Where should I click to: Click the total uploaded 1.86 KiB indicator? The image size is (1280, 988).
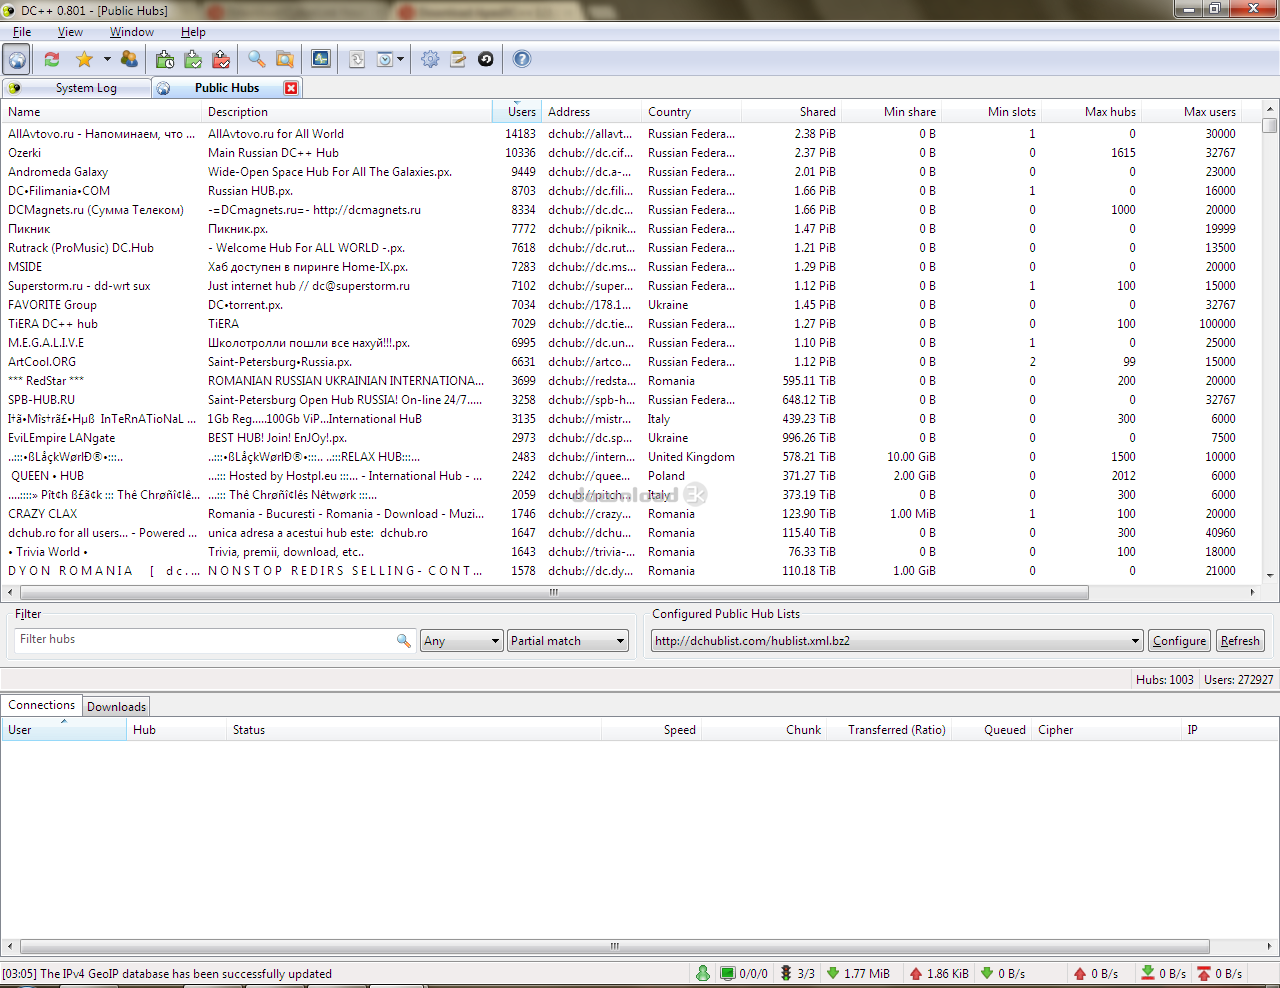(938, 973)
